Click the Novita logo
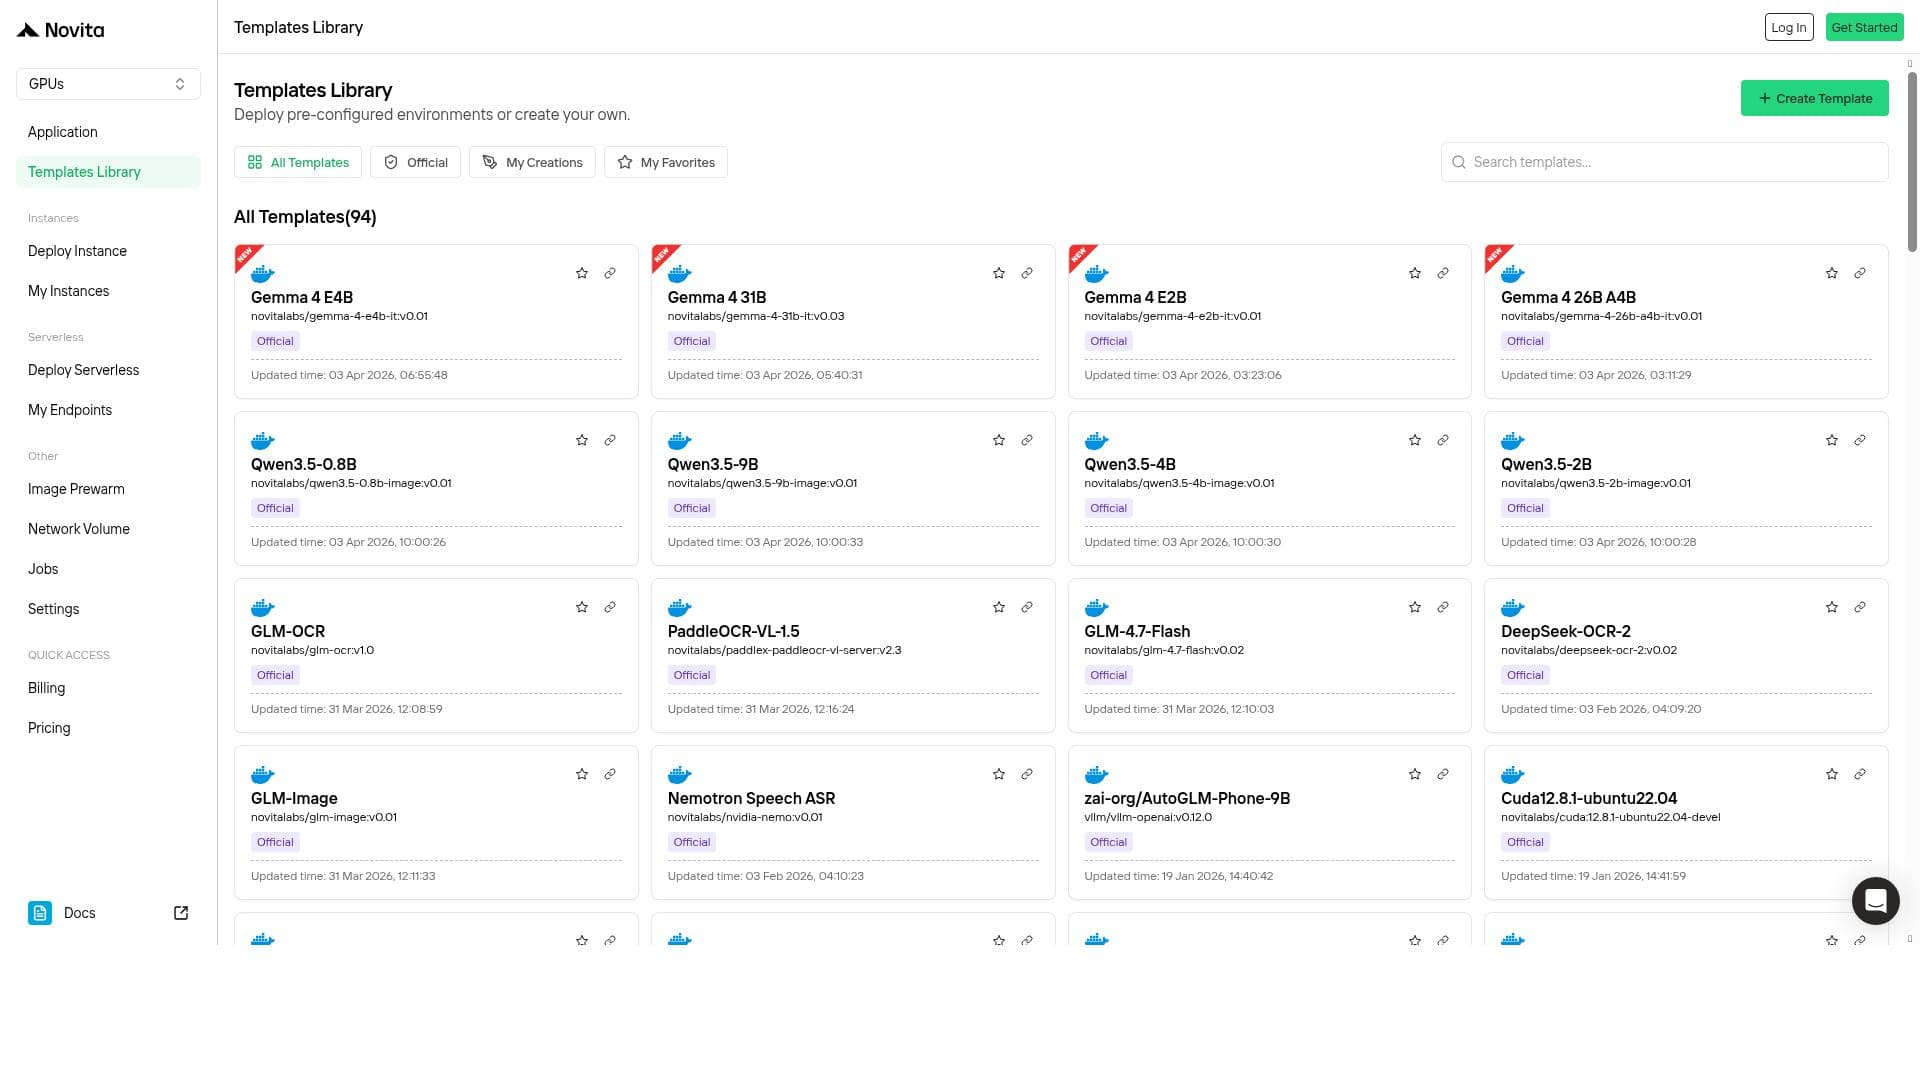The width and height of the screenshot is (1920, 1080). pos(61,30)
